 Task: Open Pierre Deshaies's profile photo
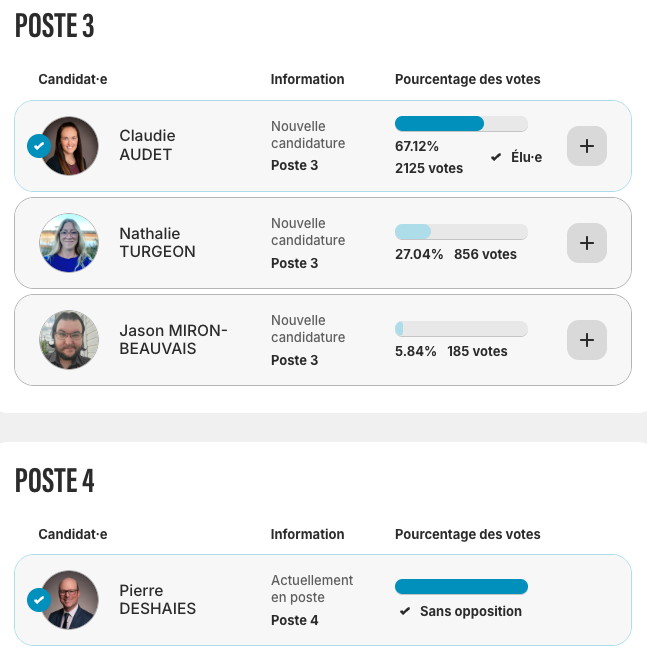pos(70,600)
